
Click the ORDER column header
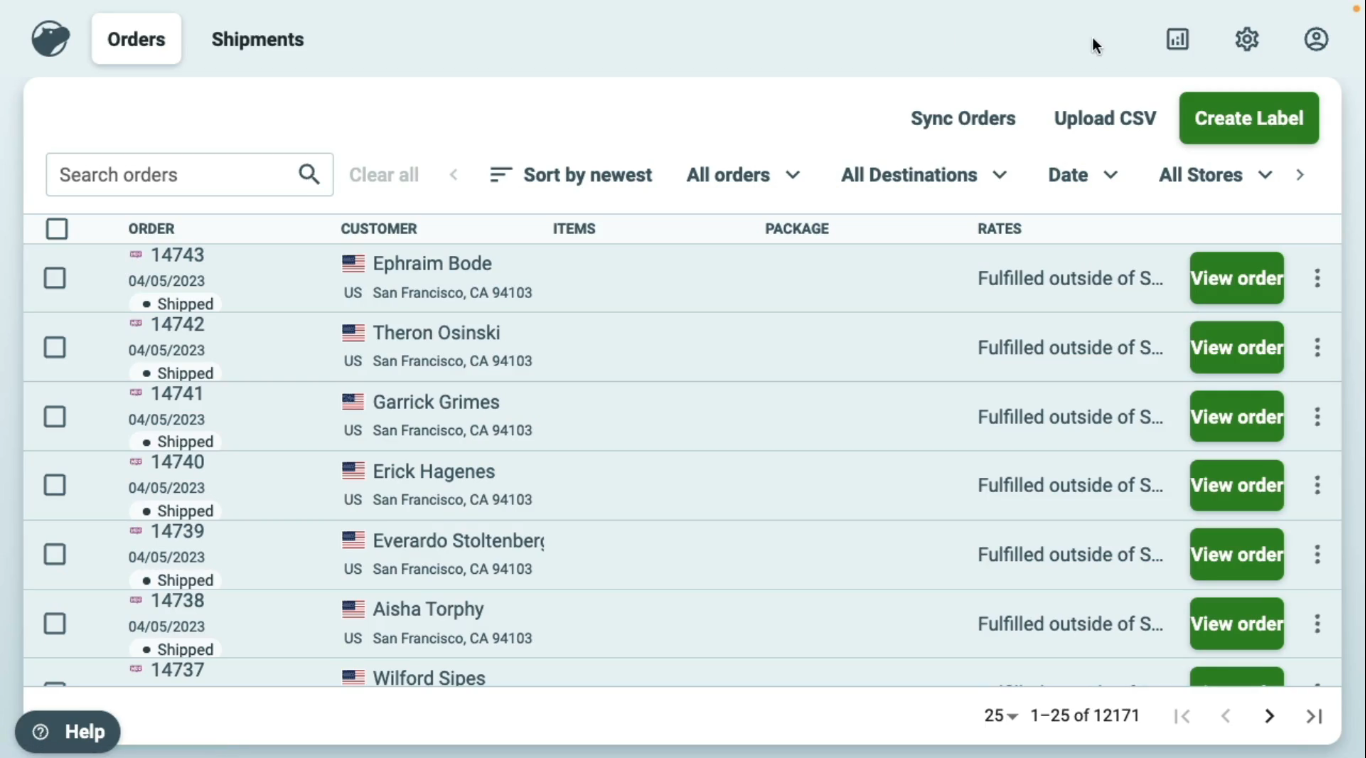tap(151, 229)
